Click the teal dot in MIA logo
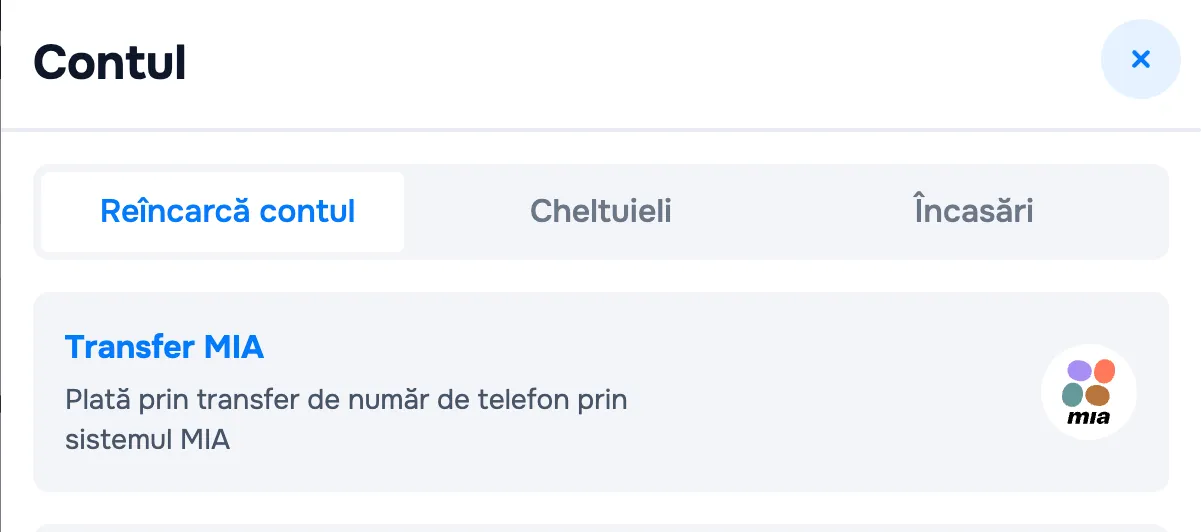Image resolution: width=1201 pixels, height=532 pixels. point(1074,394)
